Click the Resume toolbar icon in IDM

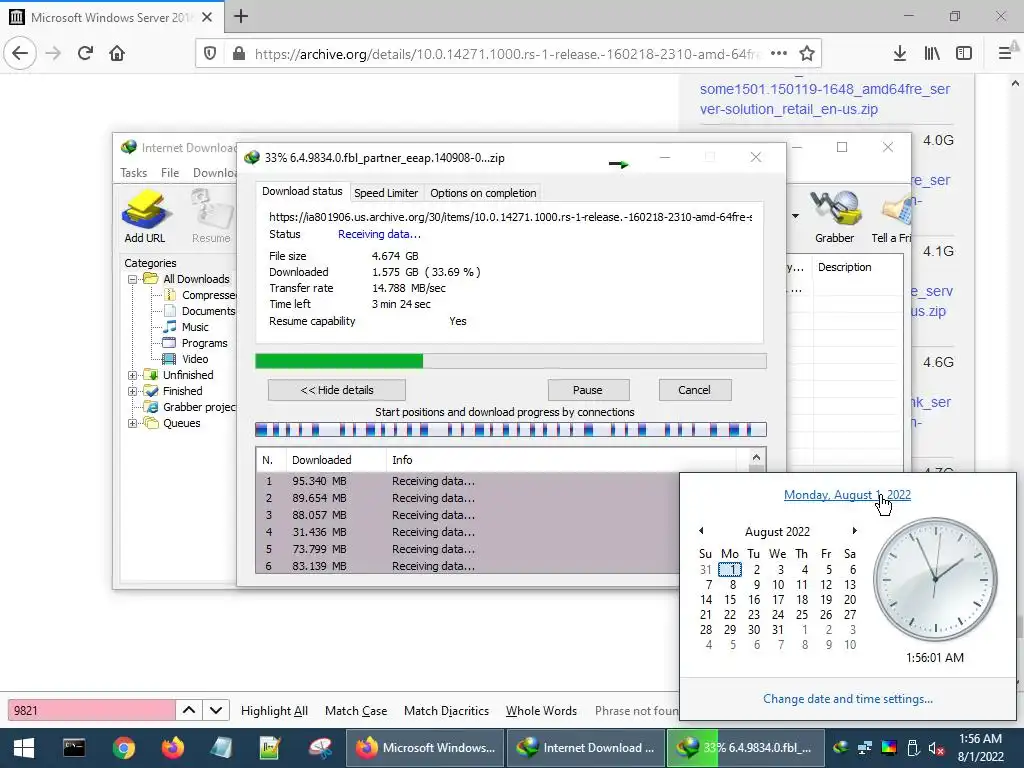pos(211,217)
